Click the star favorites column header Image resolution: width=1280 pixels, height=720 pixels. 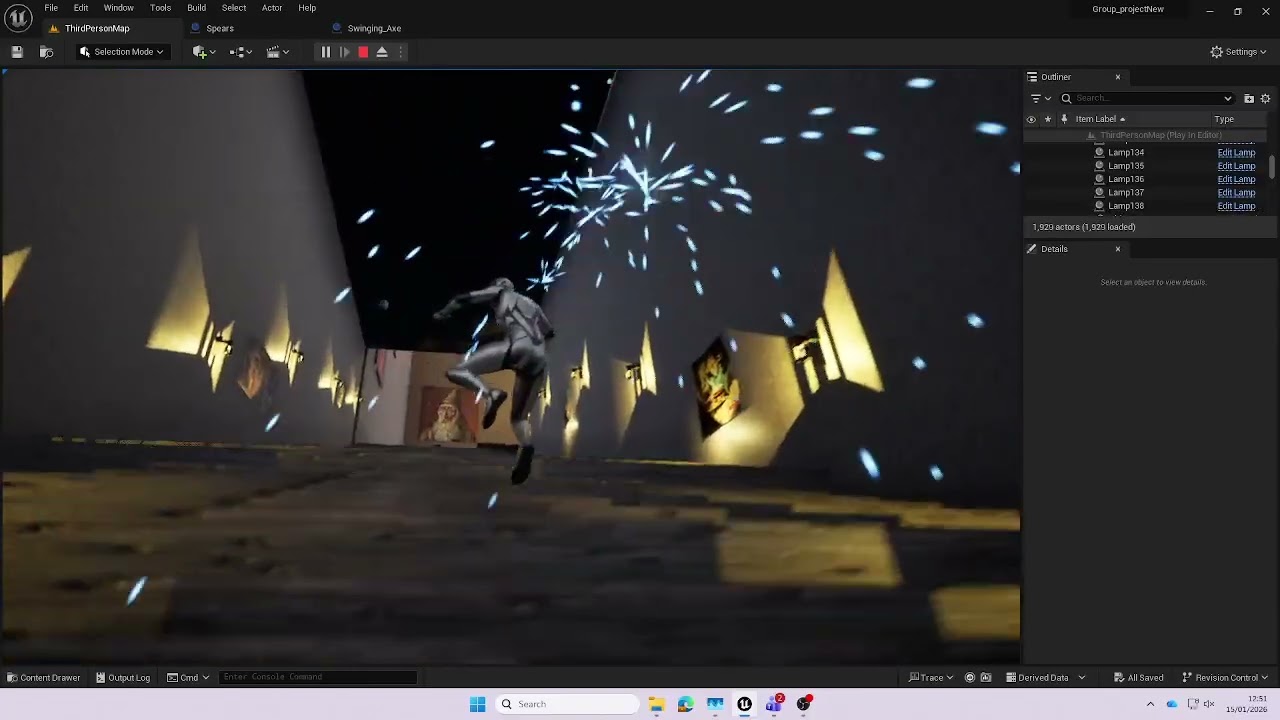point(1047,119)
